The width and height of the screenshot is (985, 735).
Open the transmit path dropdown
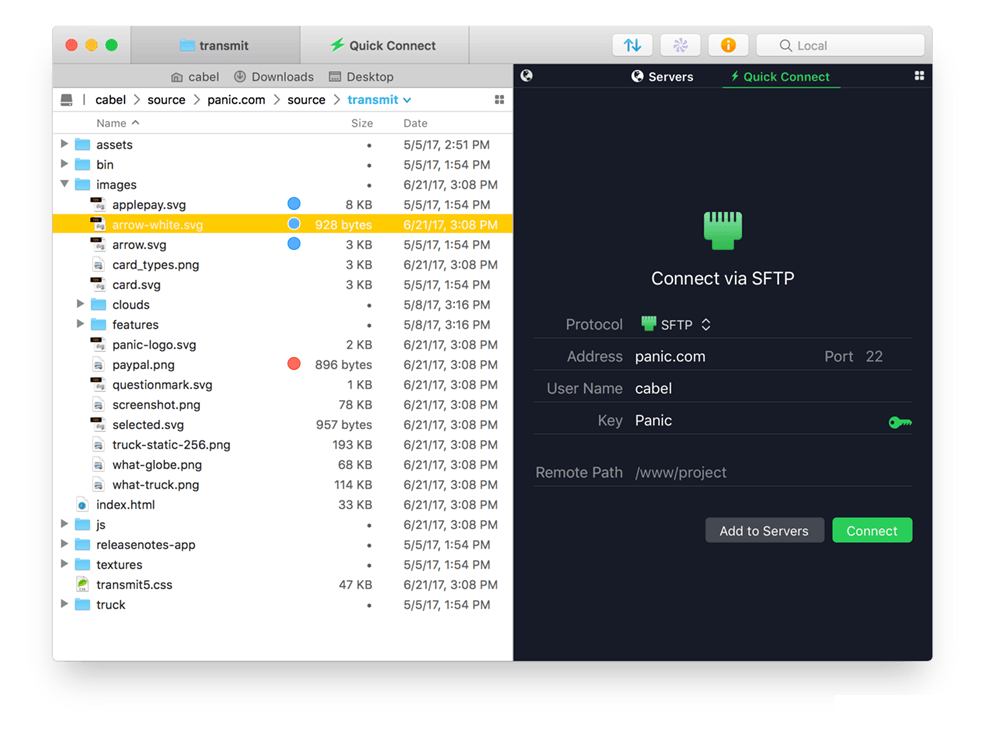pyautogui.click(x=379, y=100)
